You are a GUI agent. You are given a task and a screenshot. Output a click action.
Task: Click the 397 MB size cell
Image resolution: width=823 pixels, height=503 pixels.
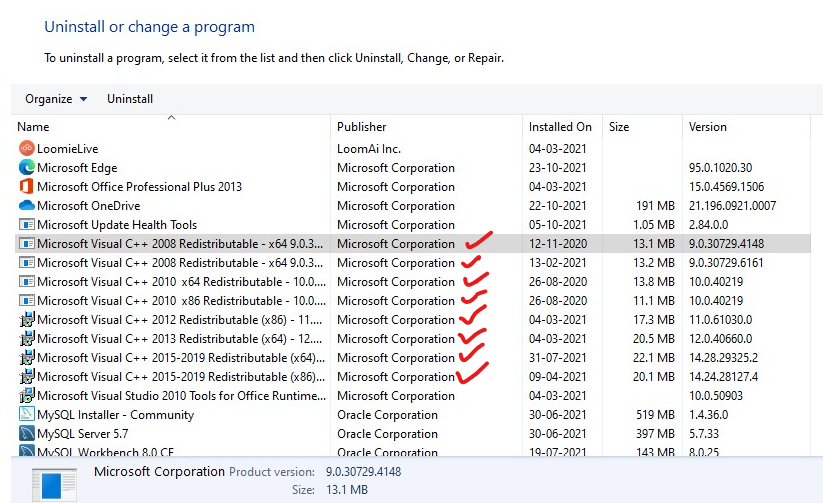(x=655, y=434)
